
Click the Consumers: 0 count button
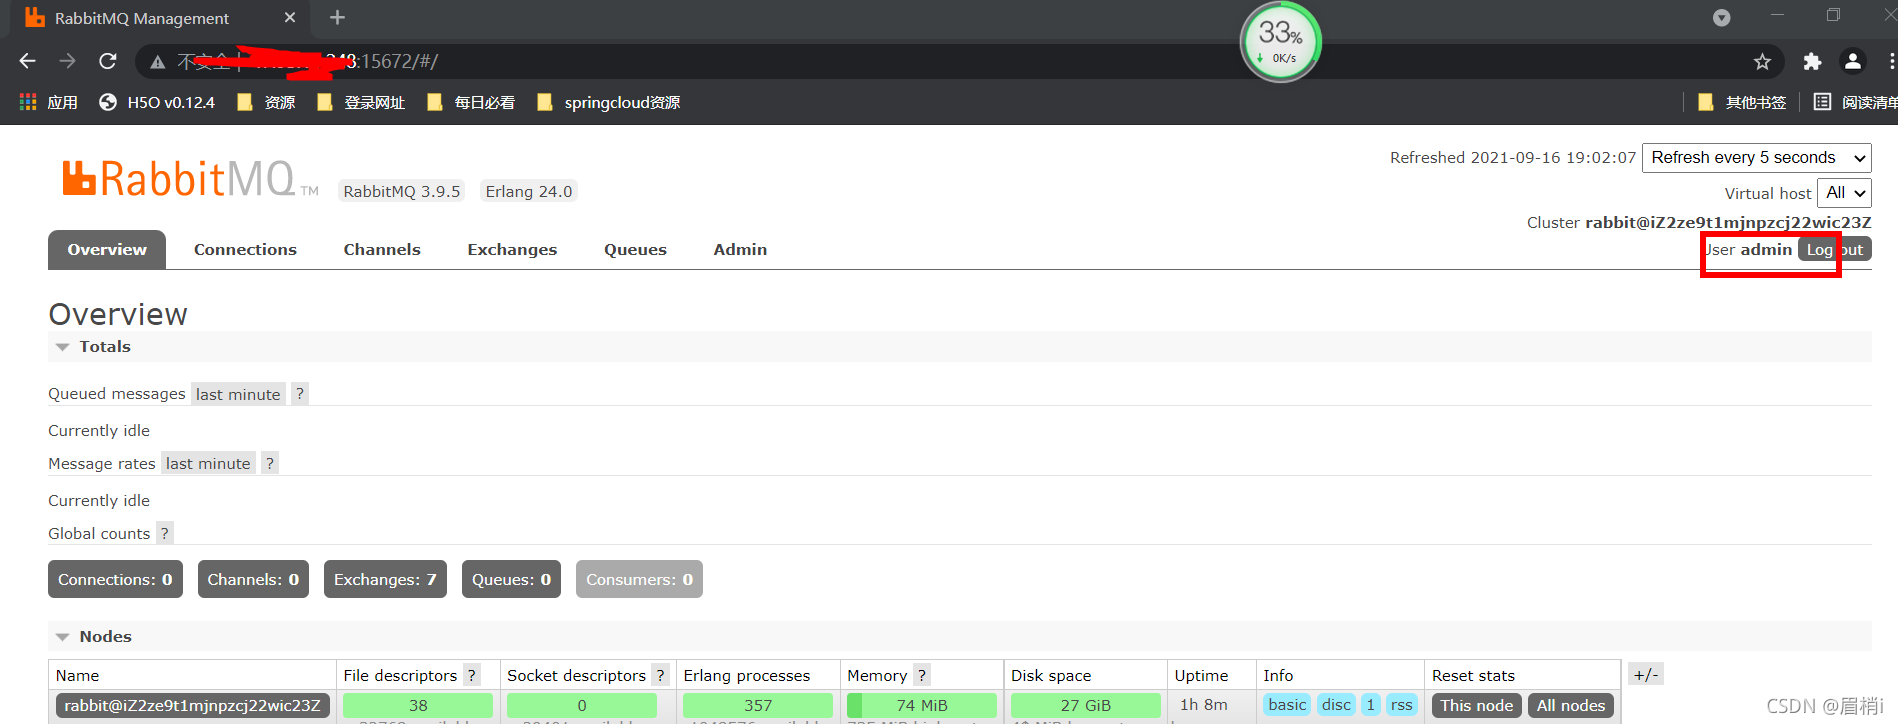639,579
